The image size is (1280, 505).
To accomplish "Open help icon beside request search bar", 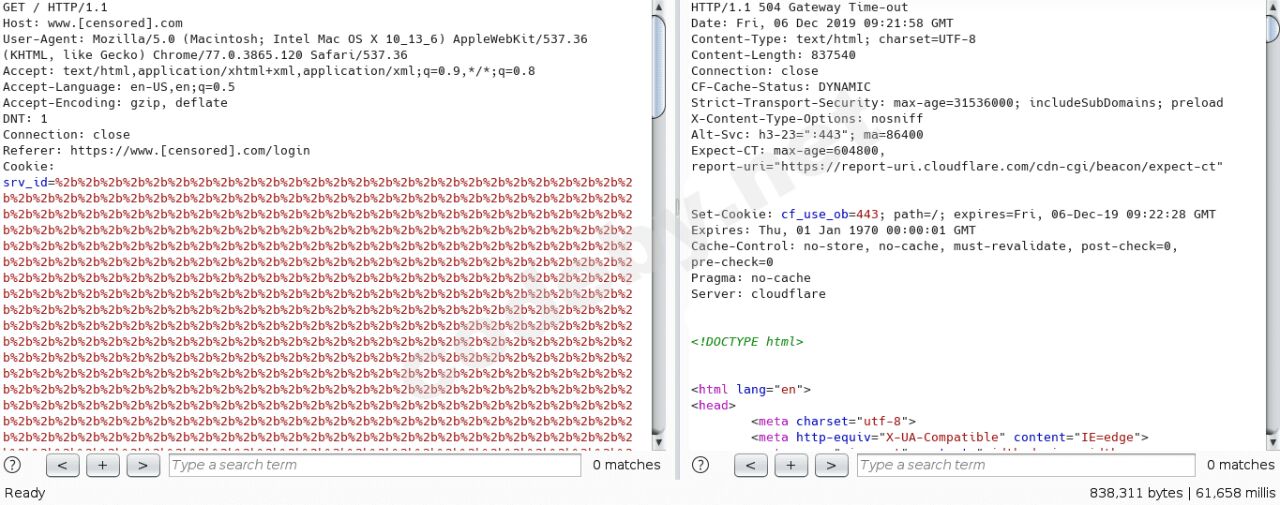I will (x=13, y=465).
